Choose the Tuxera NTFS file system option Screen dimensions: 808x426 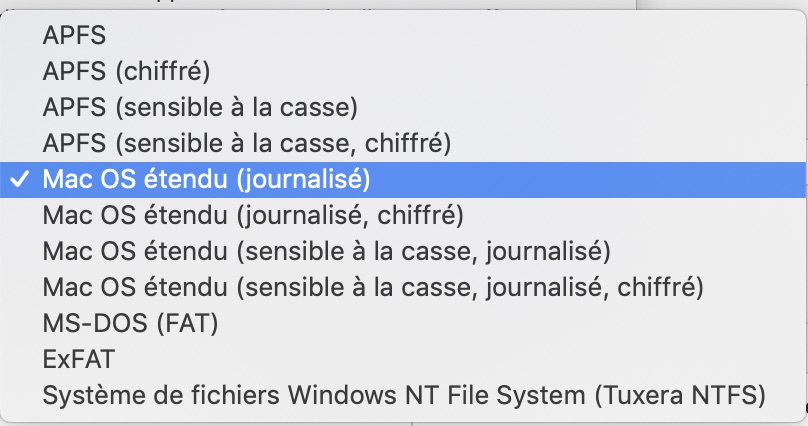[x=404, y=395]
